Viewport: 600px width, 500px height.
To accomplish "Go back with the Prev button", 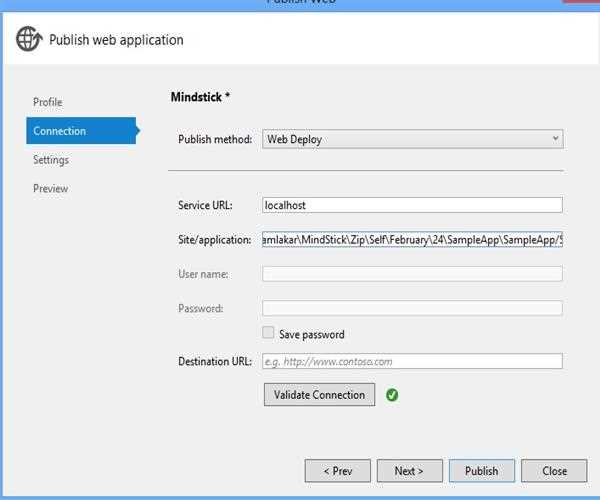I will point(337,471).
